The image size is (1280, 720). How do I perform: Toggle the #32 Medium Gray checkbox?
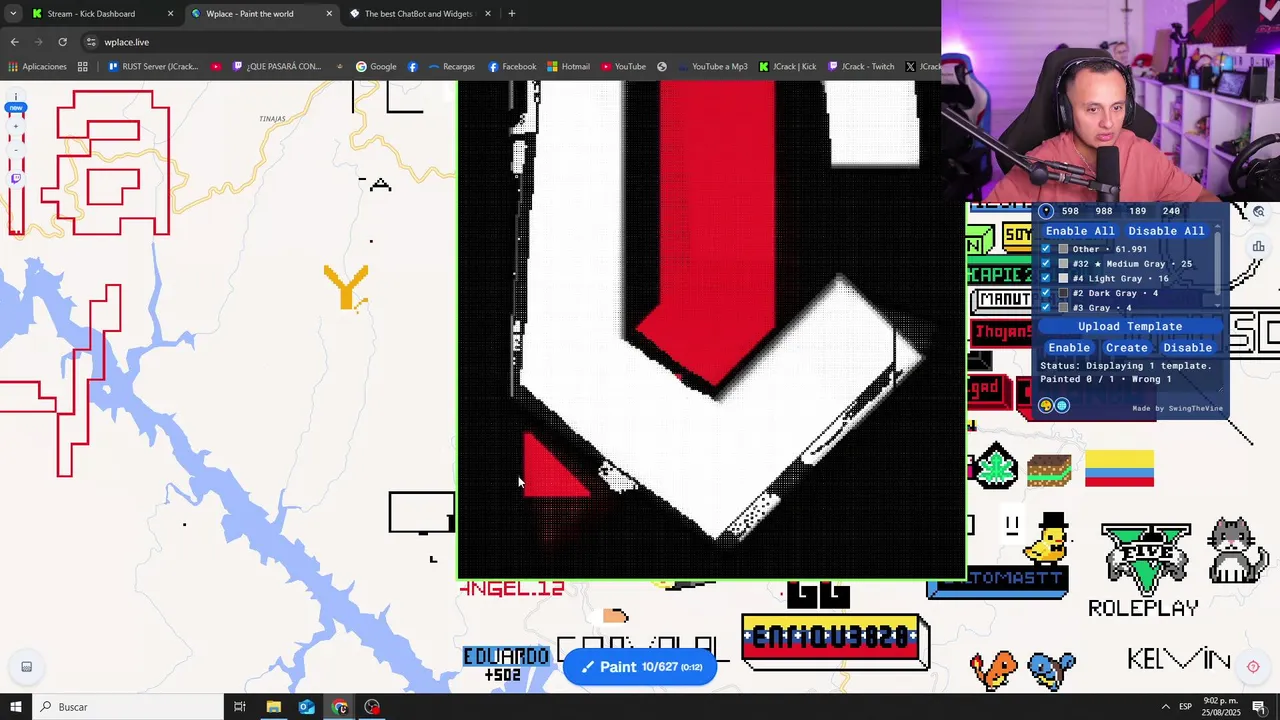coord(1046,264)
